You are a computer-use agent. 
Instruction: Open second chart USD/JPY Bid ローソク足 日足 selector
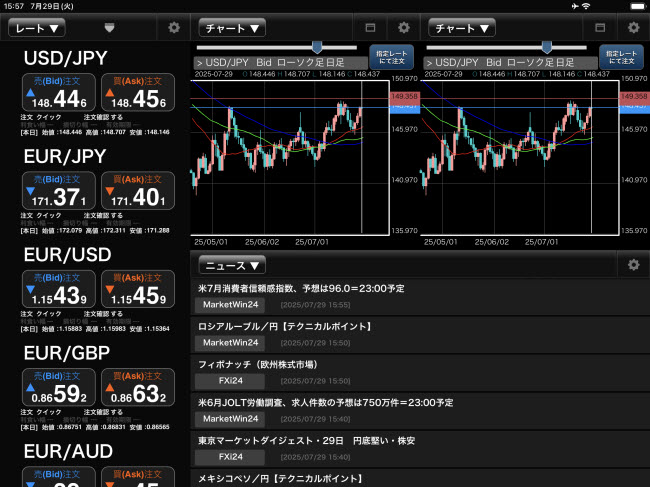pyautogui.click(x=510, y=63)
